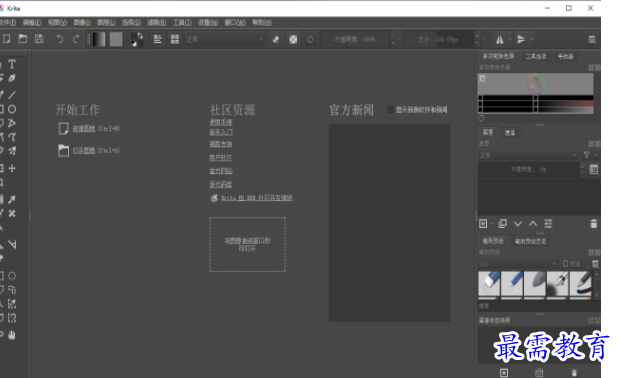
Task: Open the brush preset tag dropdown
Action: click(518, 264)
